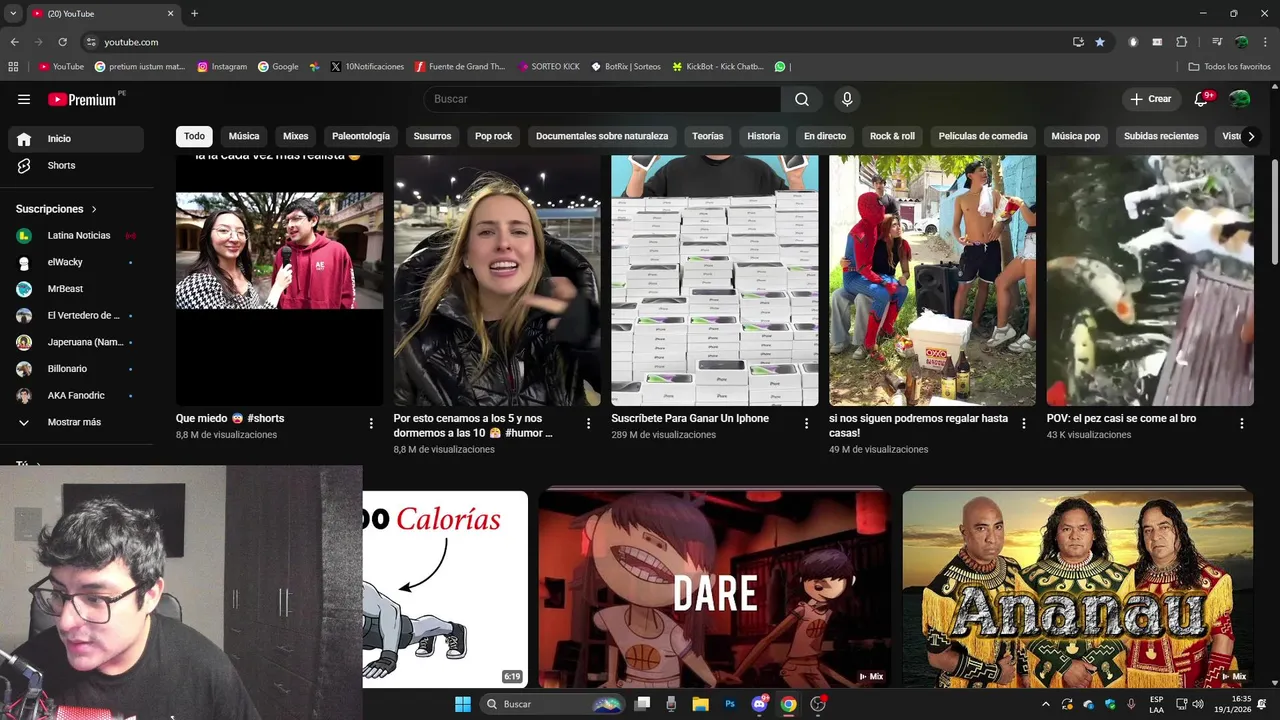Open options for 'POV: el pez' short
Screen dimensions: 1280x720
pyautogui.click(x=1242, y=424)
